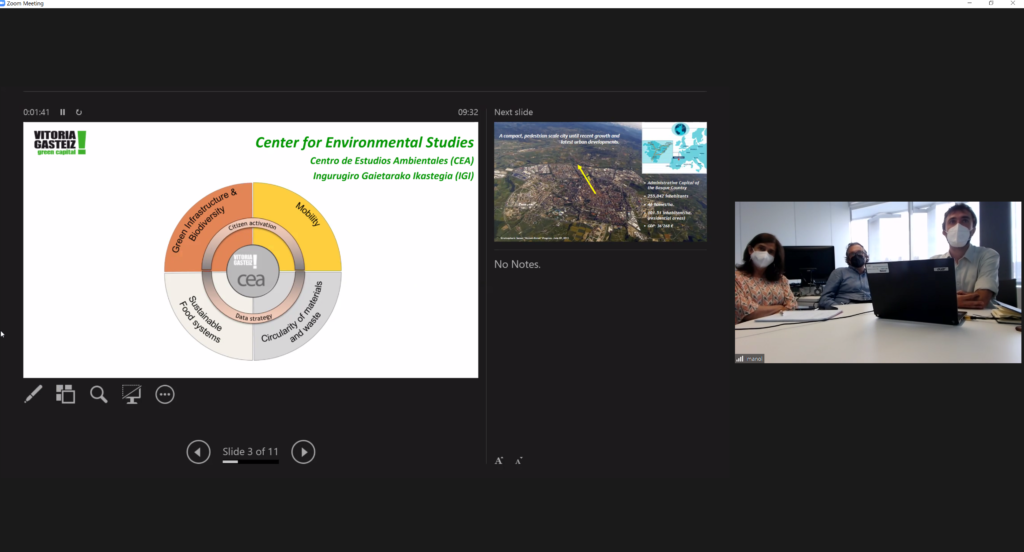Advance to the next slide arrow
The width and height of the screenshot is (1024, 552).
pos(303,452)
